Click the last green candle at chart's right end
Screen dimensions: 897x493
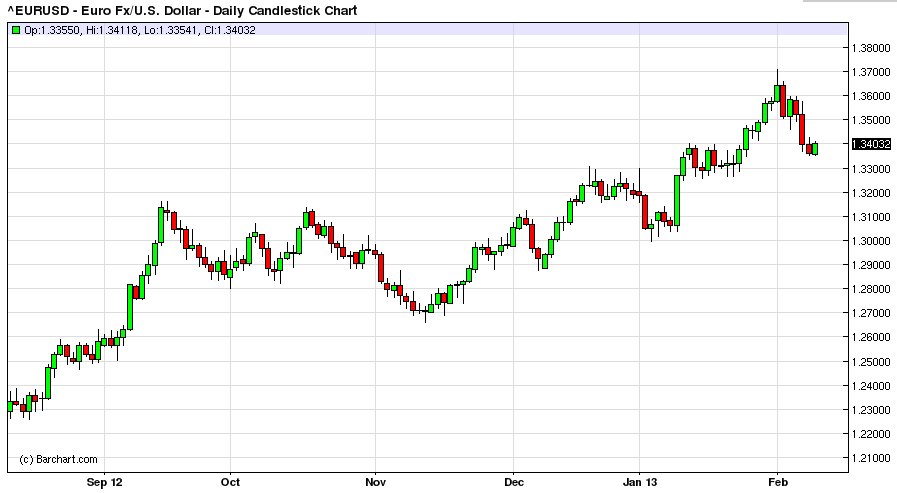pyautogui.click(x=815, y=149)
